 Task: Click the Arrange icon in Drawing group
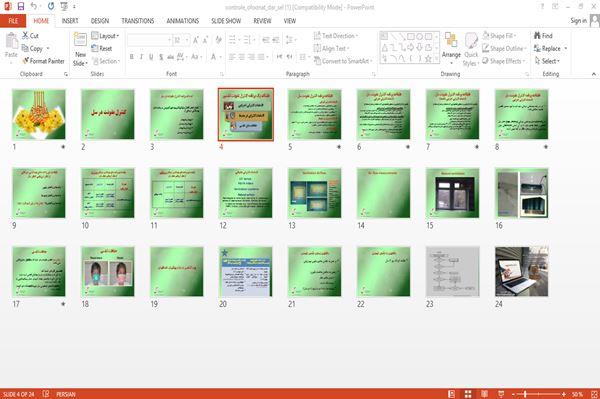(451, 40)
